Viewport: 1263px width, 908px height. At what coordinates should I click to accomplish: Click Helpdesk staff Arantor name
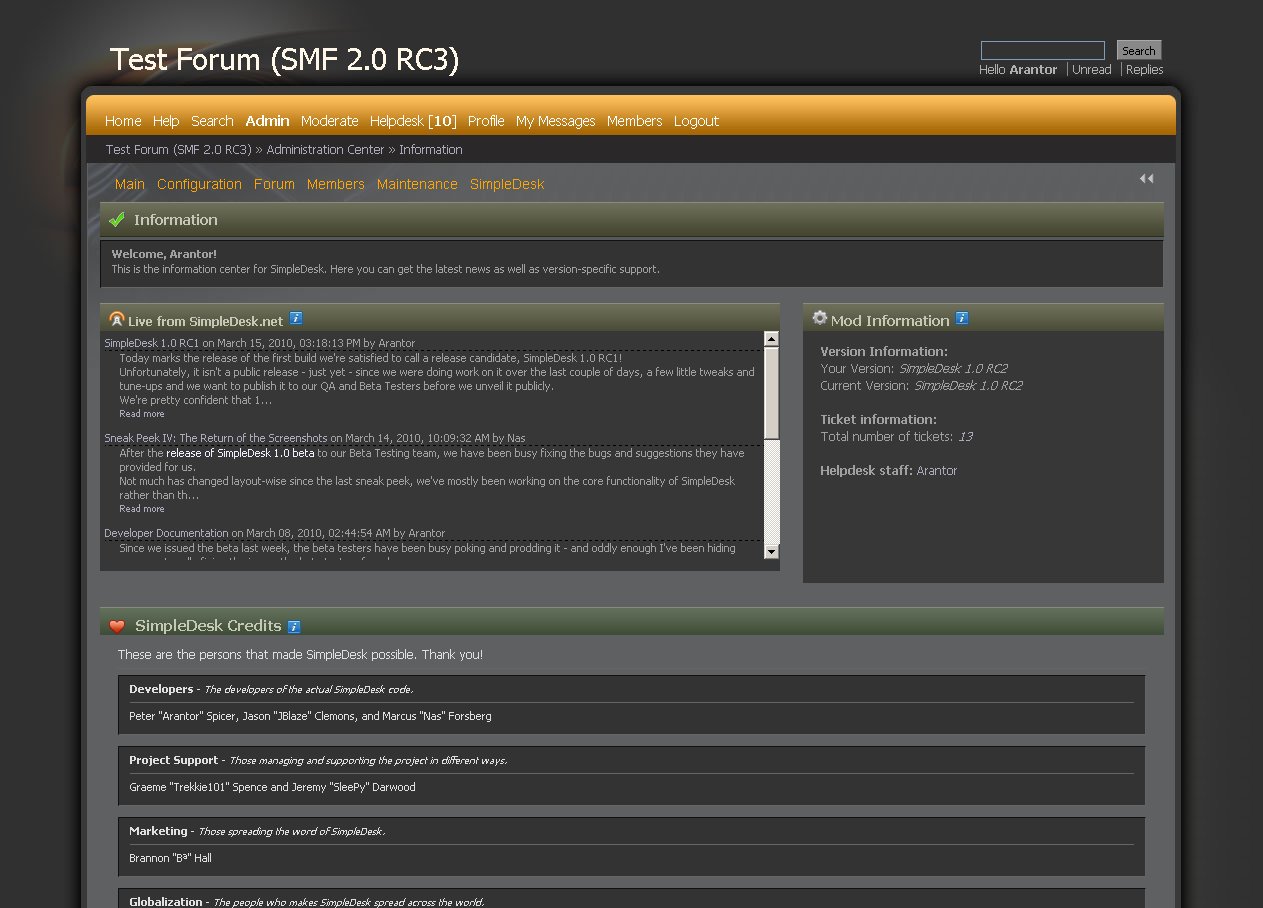[937, 471]
